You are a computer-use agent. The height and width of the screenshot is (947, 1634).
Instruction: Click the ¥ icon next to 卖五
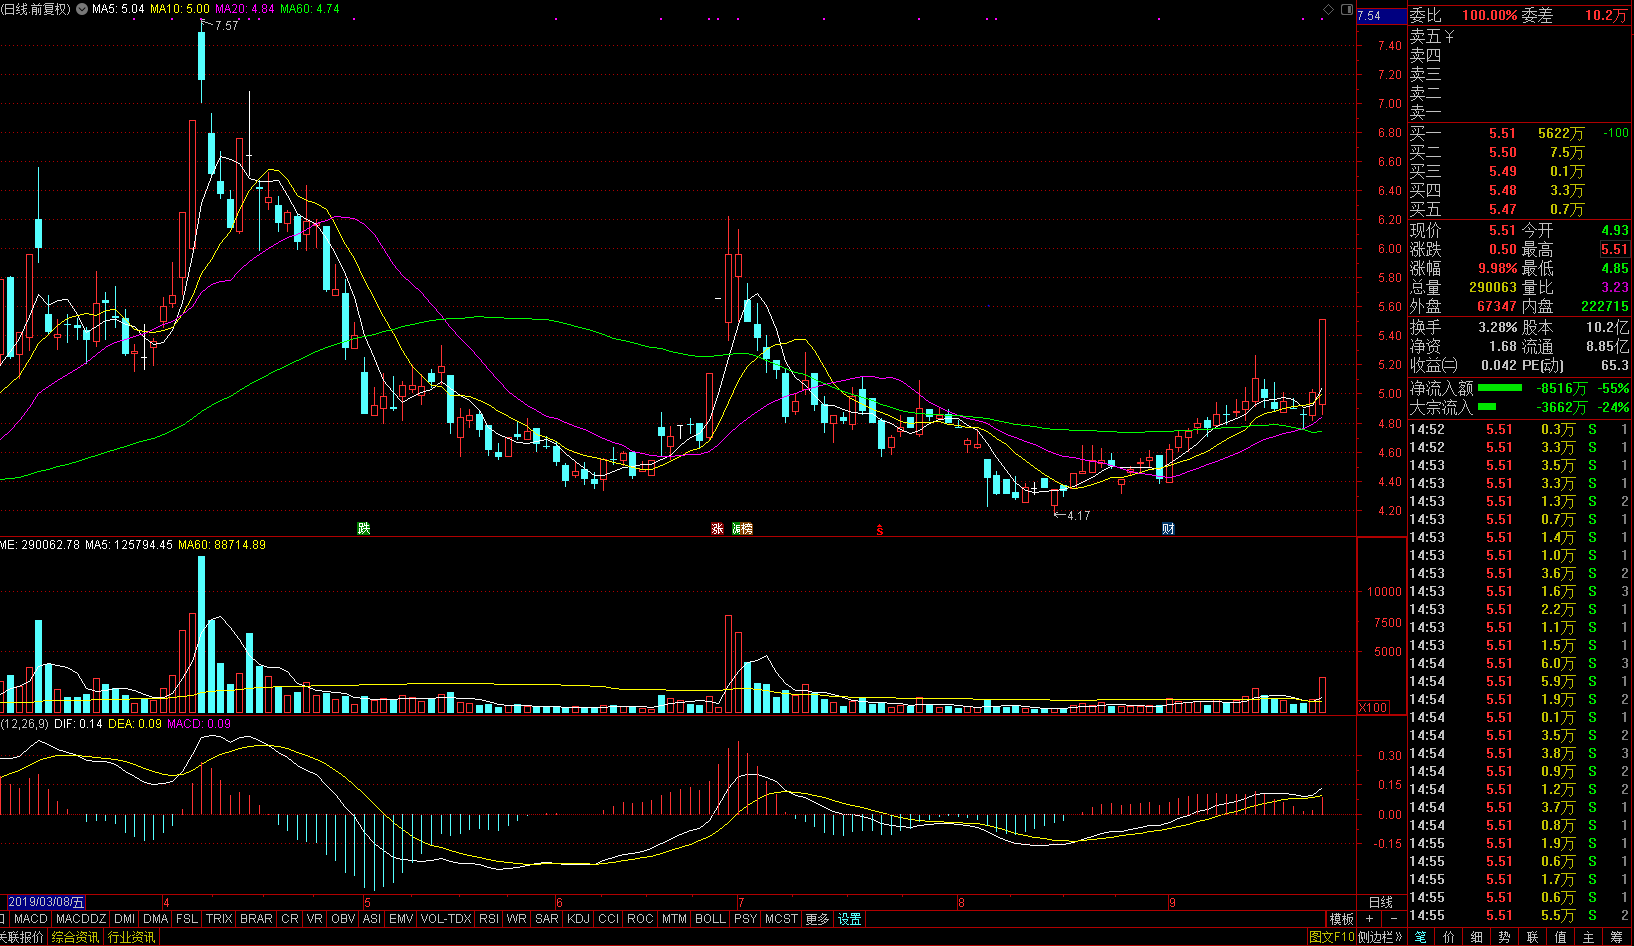[x=1450, y=37]
